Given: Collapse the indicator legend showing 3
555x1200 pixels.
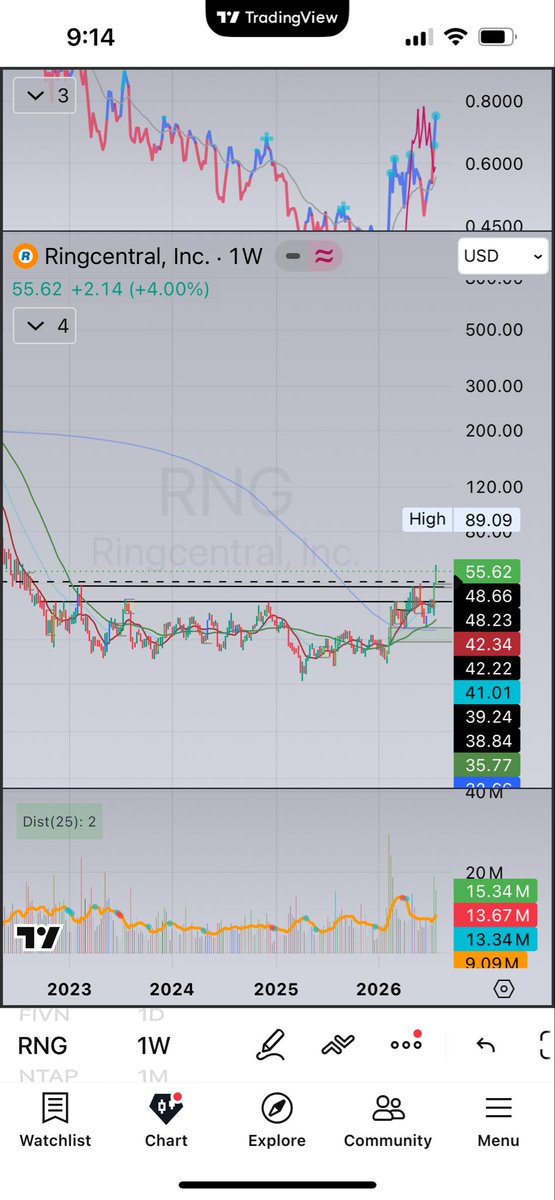Looking at the screenshot, I should coord(46,96).
